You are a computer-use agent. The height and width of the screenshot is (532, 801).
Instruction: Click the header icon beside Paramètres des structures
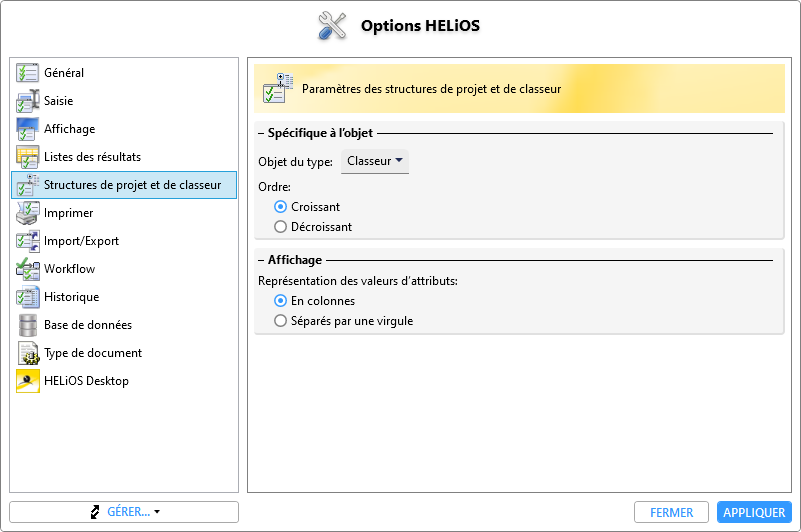278,88
